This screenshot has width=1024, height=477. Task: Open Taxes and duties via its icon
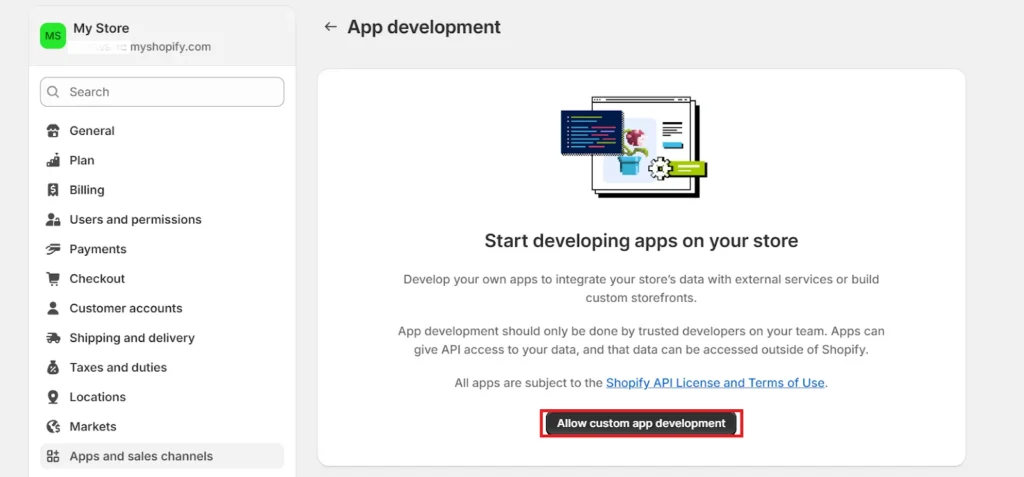53,368
